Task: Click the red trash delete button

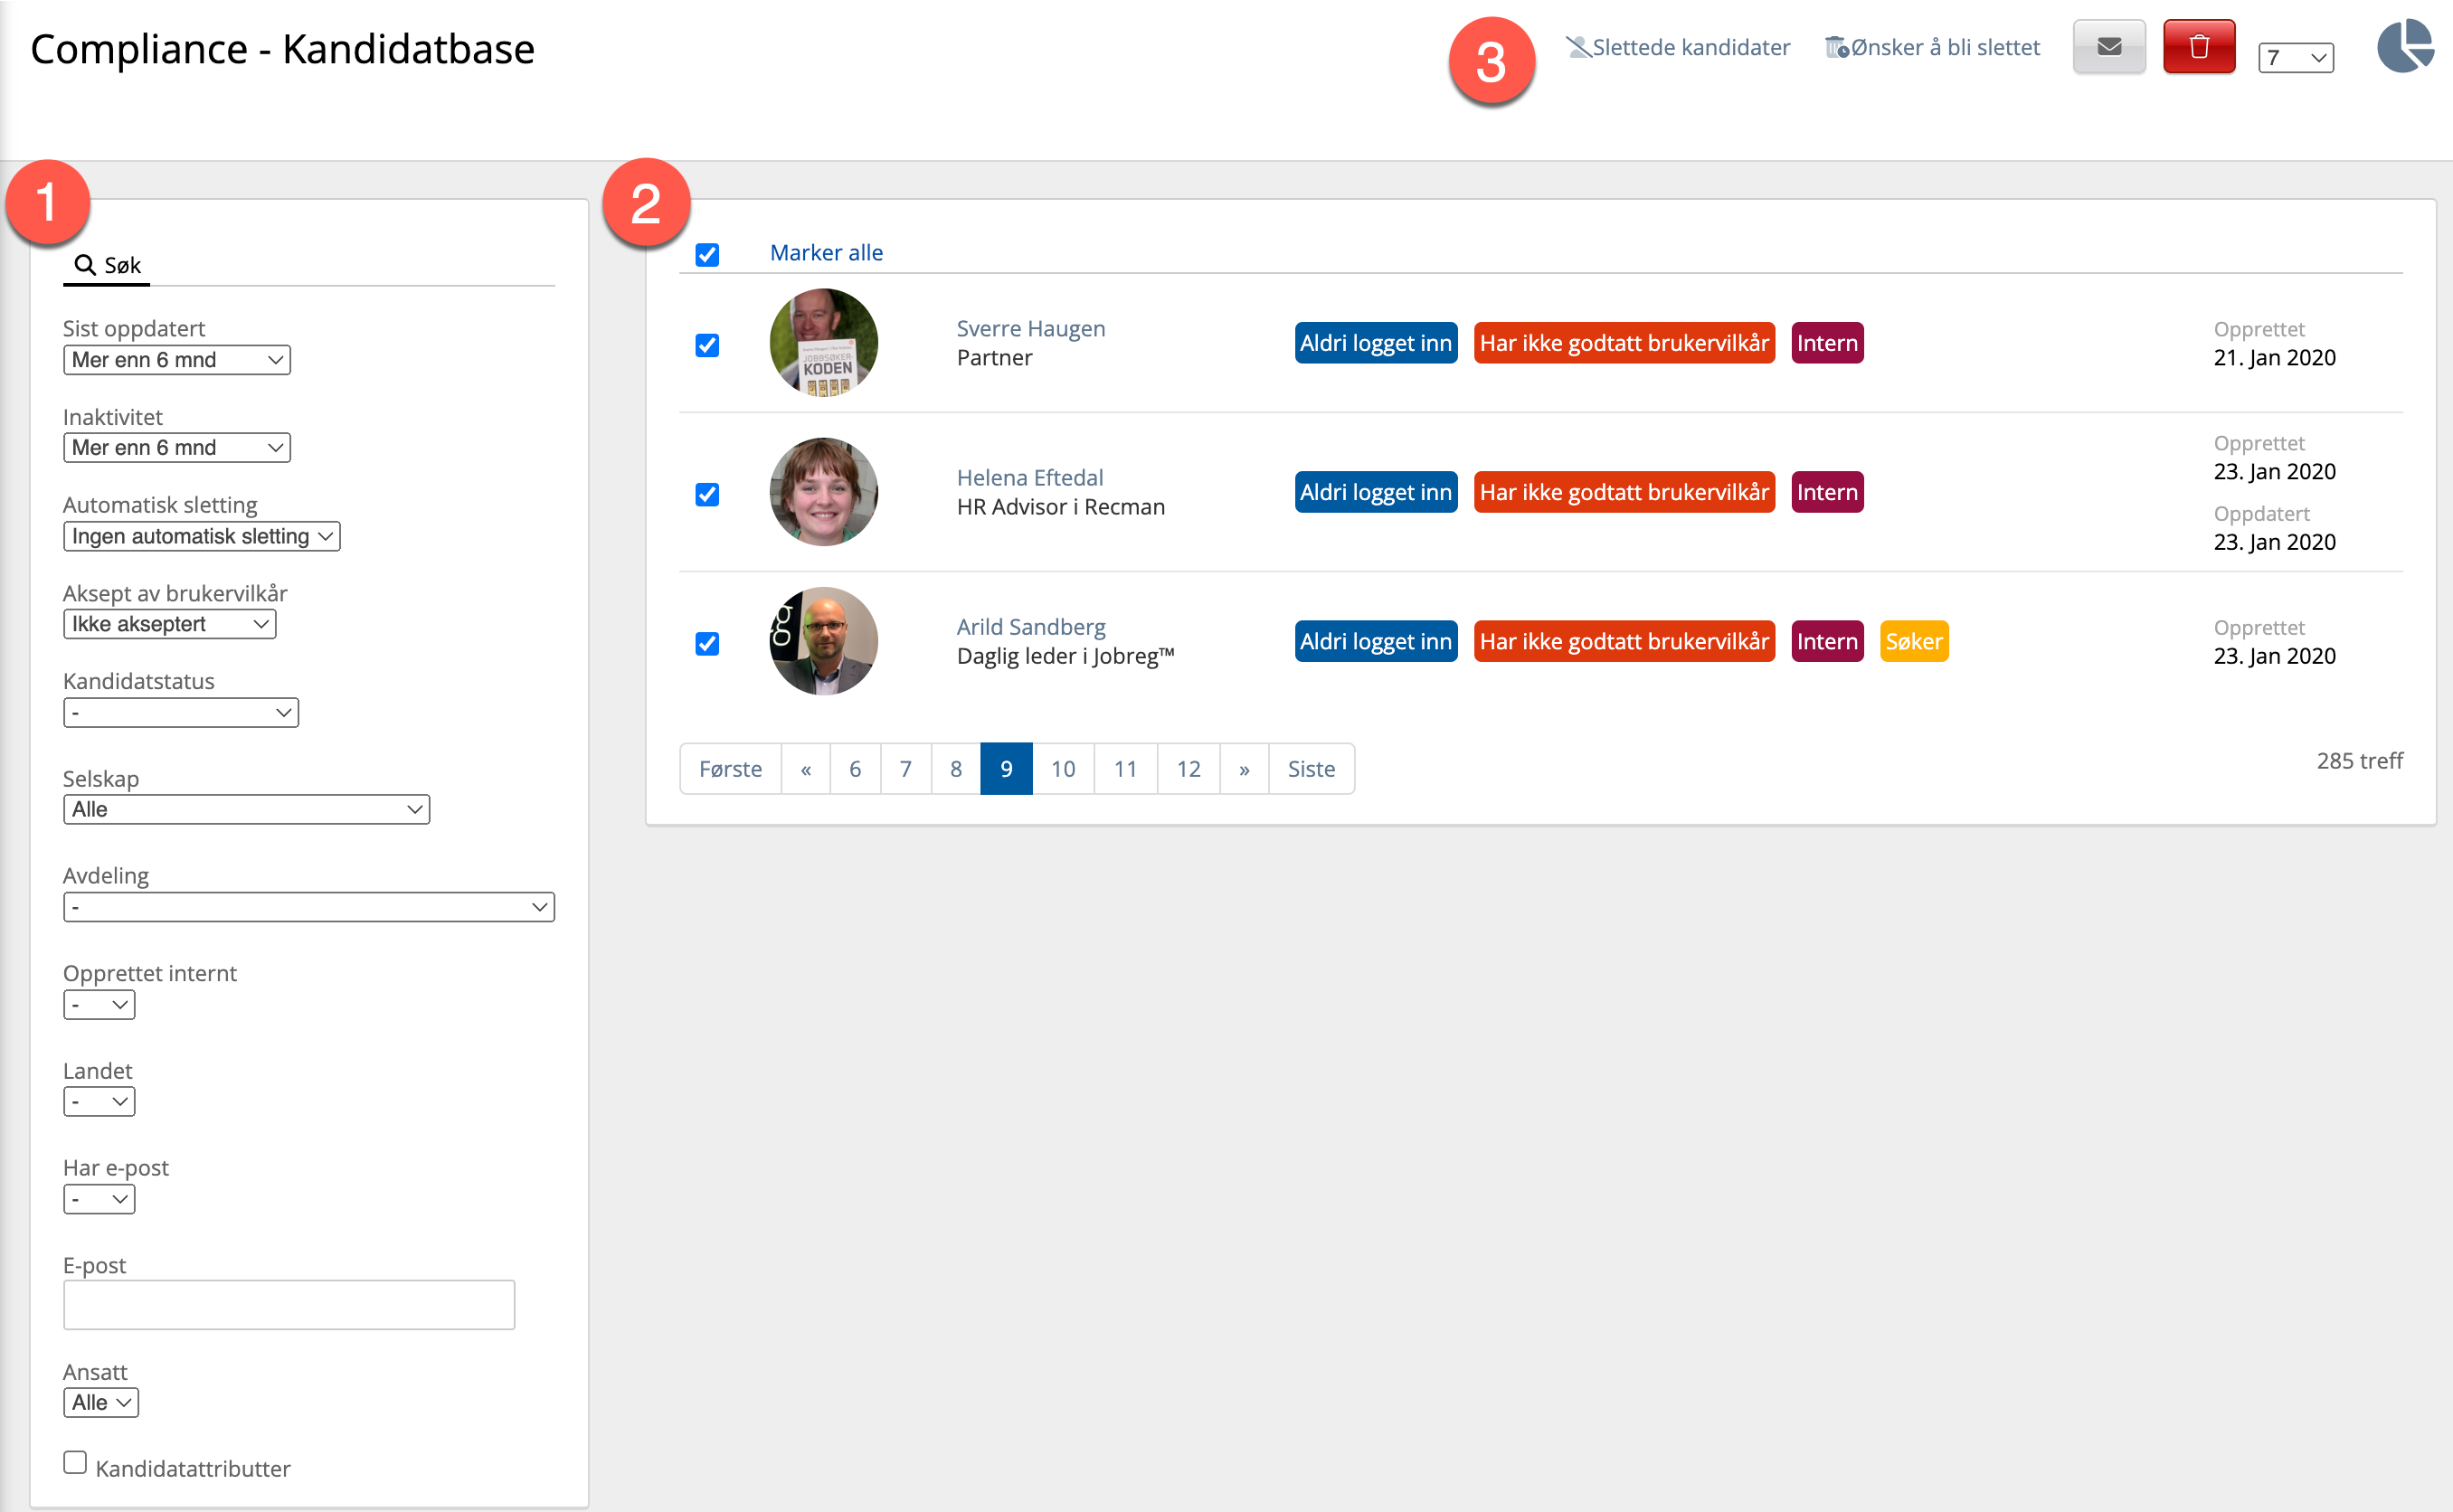Action: coord(2198,47)
